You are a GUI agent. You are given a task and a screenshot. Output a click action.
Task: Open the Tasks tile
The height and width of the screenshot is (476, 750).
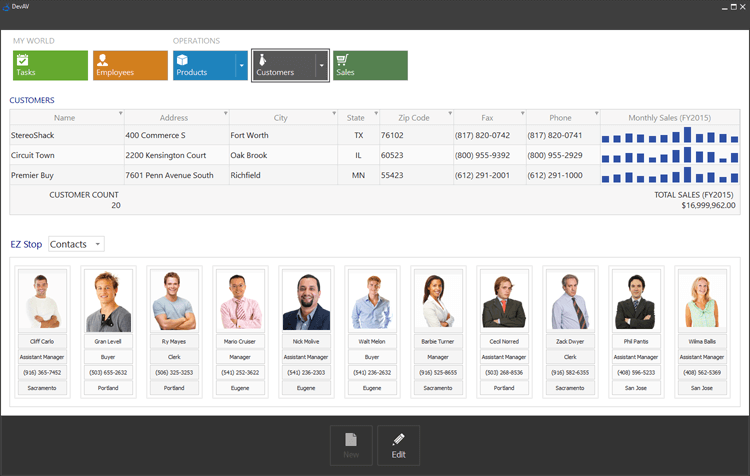pos(50,66)
